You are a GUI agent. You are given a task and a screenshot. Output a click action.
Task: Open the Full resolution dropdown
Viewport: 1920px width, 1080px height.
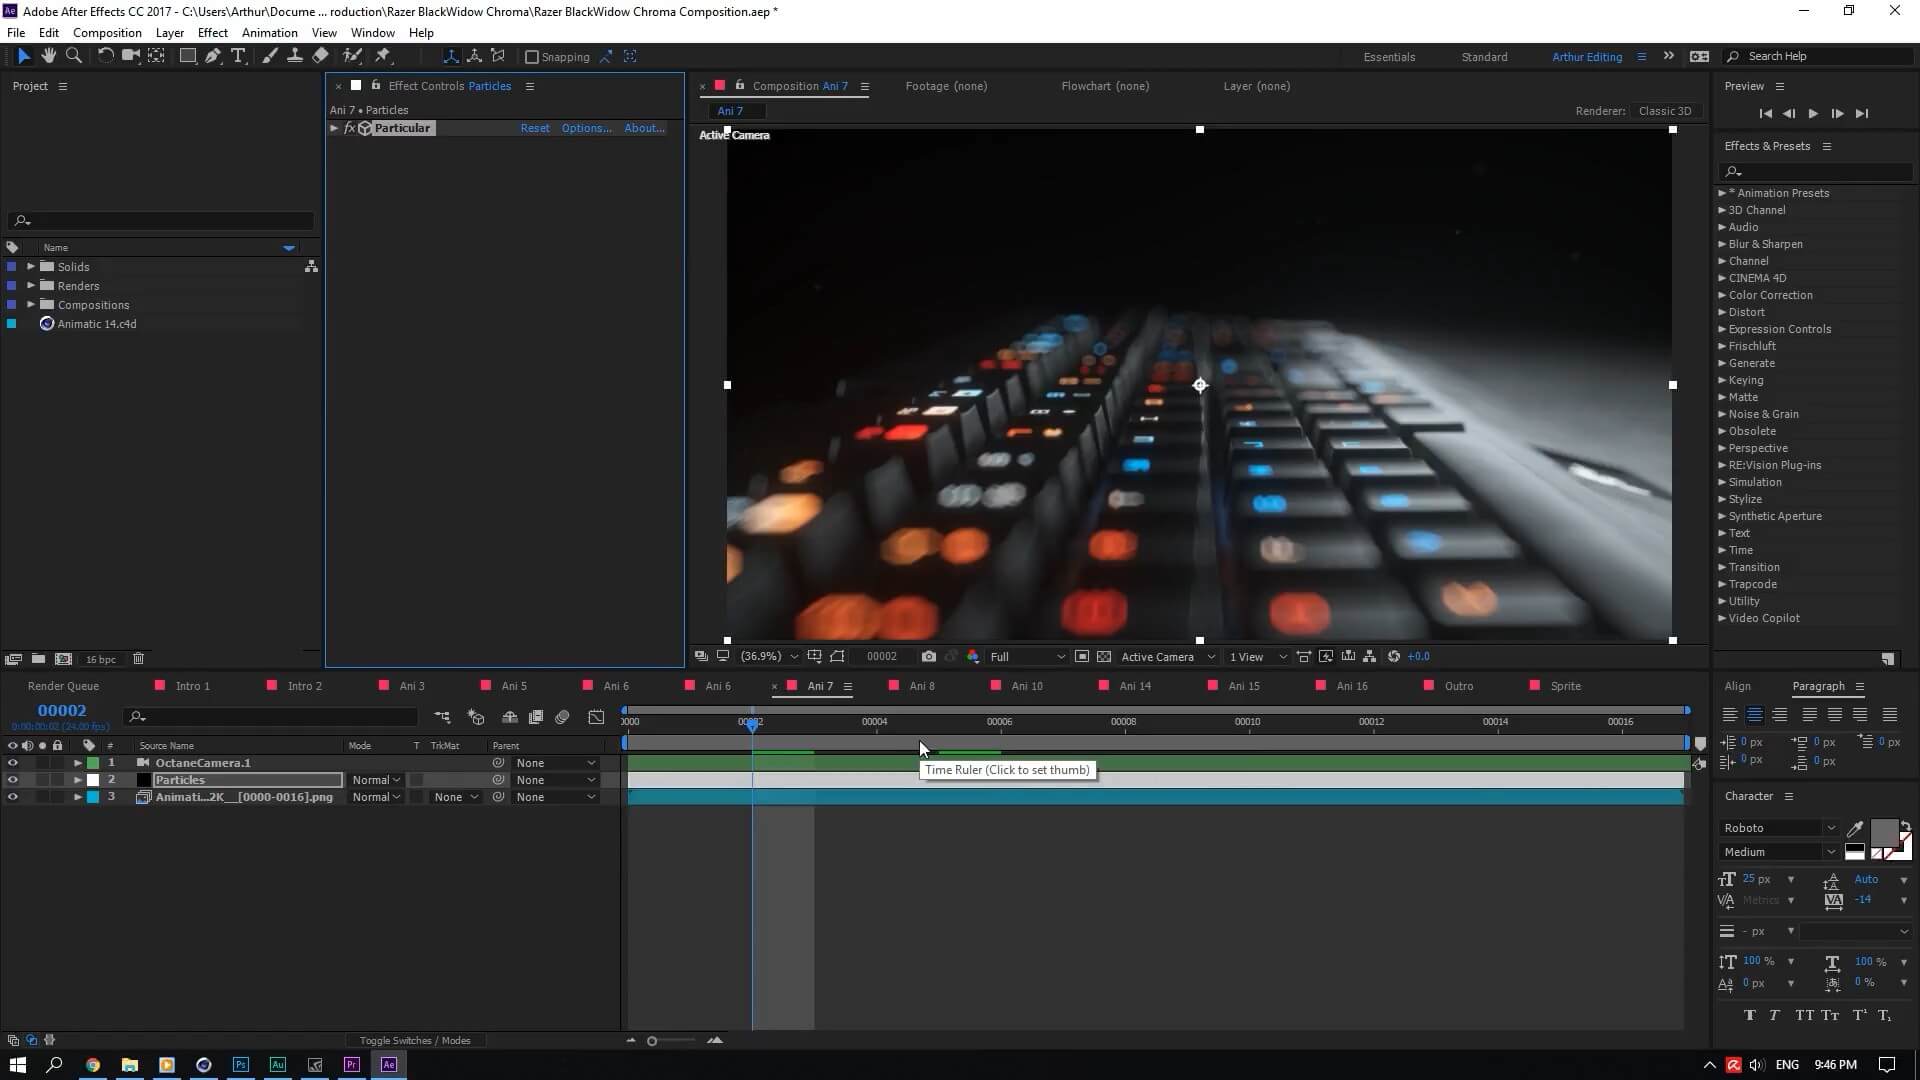pos(1027,657)
